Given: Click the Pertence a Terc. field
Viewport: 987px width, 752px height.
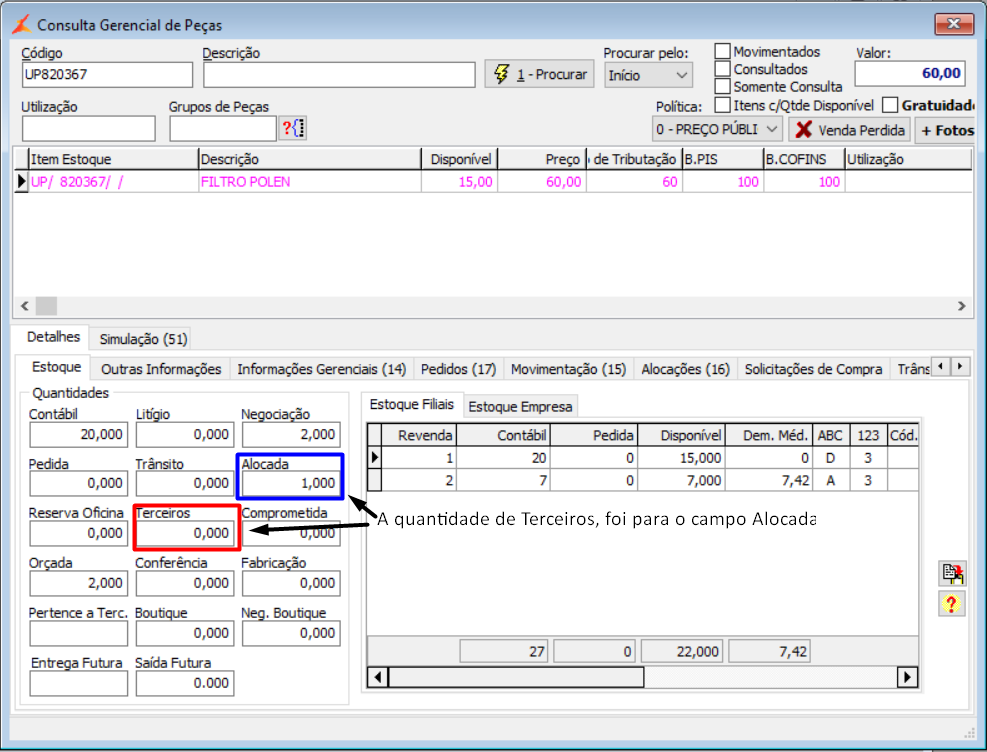Looking at the screenshot, I should coord(79,633).
